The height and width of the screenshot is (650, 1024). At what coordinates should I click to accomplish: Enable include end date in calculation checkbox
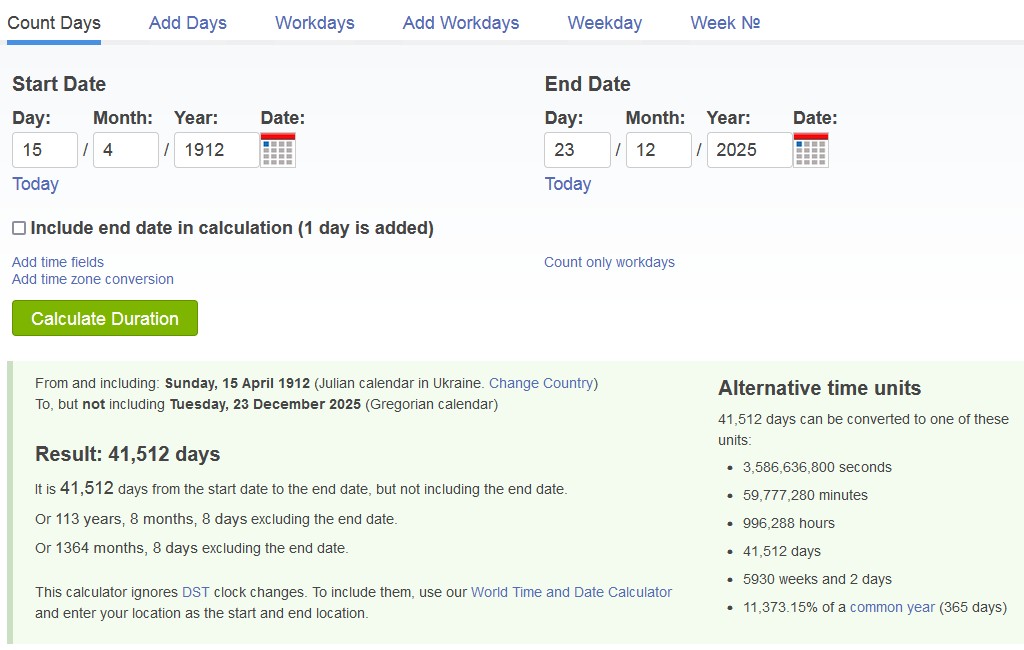(19, 228)
